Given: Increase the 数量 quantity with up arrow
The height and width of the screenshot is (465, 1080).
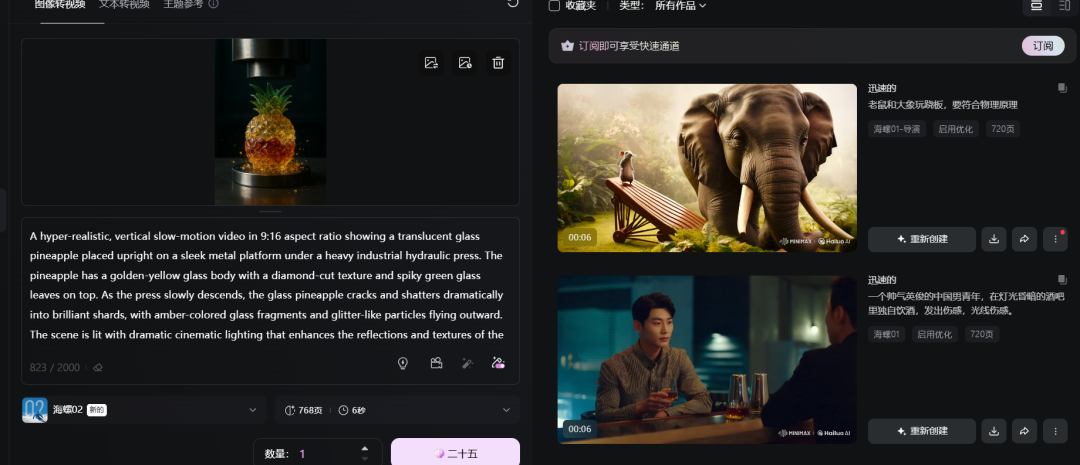Looking at the screenshot, I should point(364,449).
